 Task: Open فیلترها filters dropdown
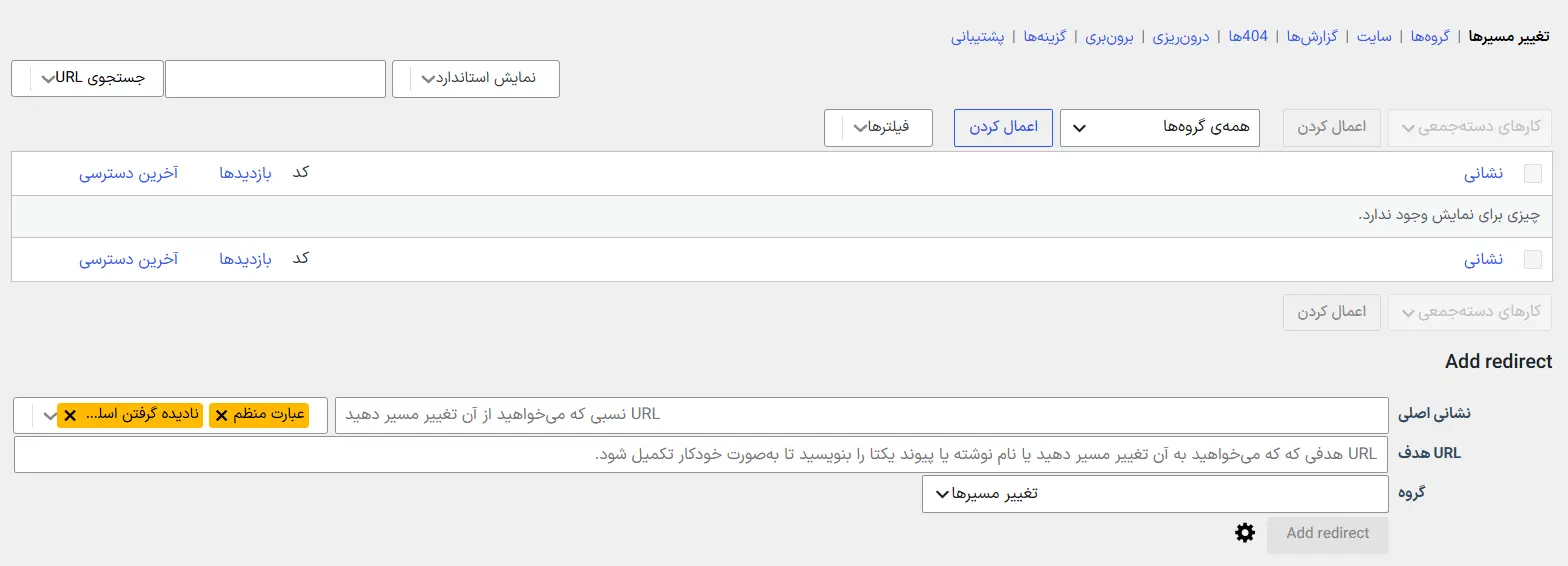coord(878,128)
